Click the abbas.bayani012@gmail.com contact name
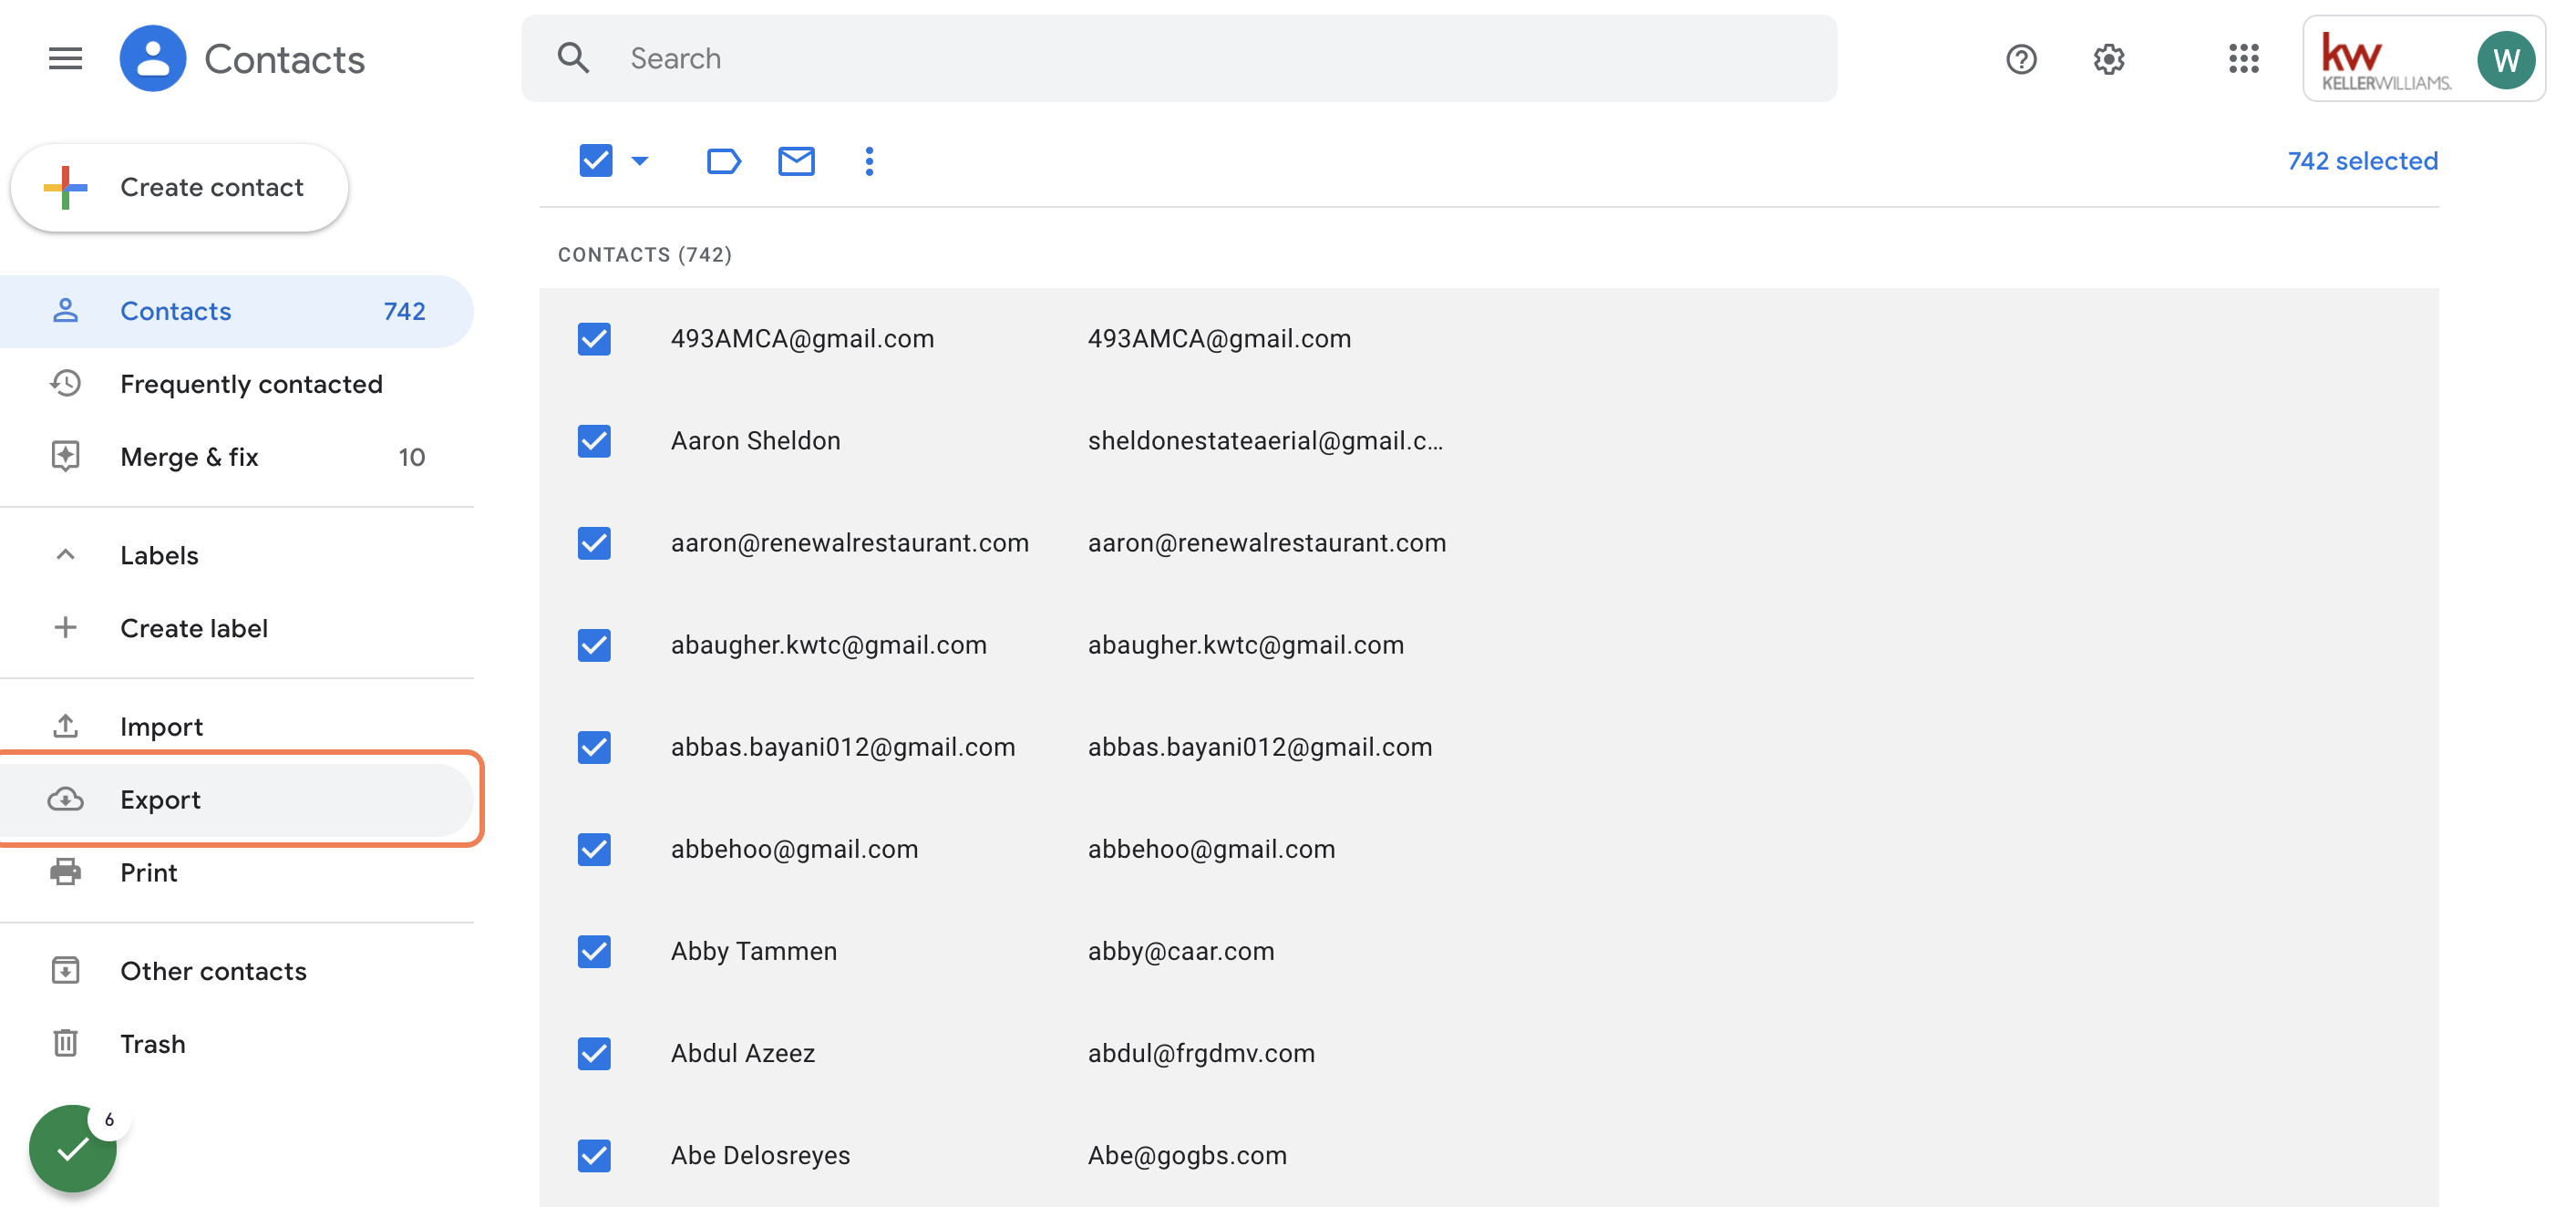 pos(842,747)
